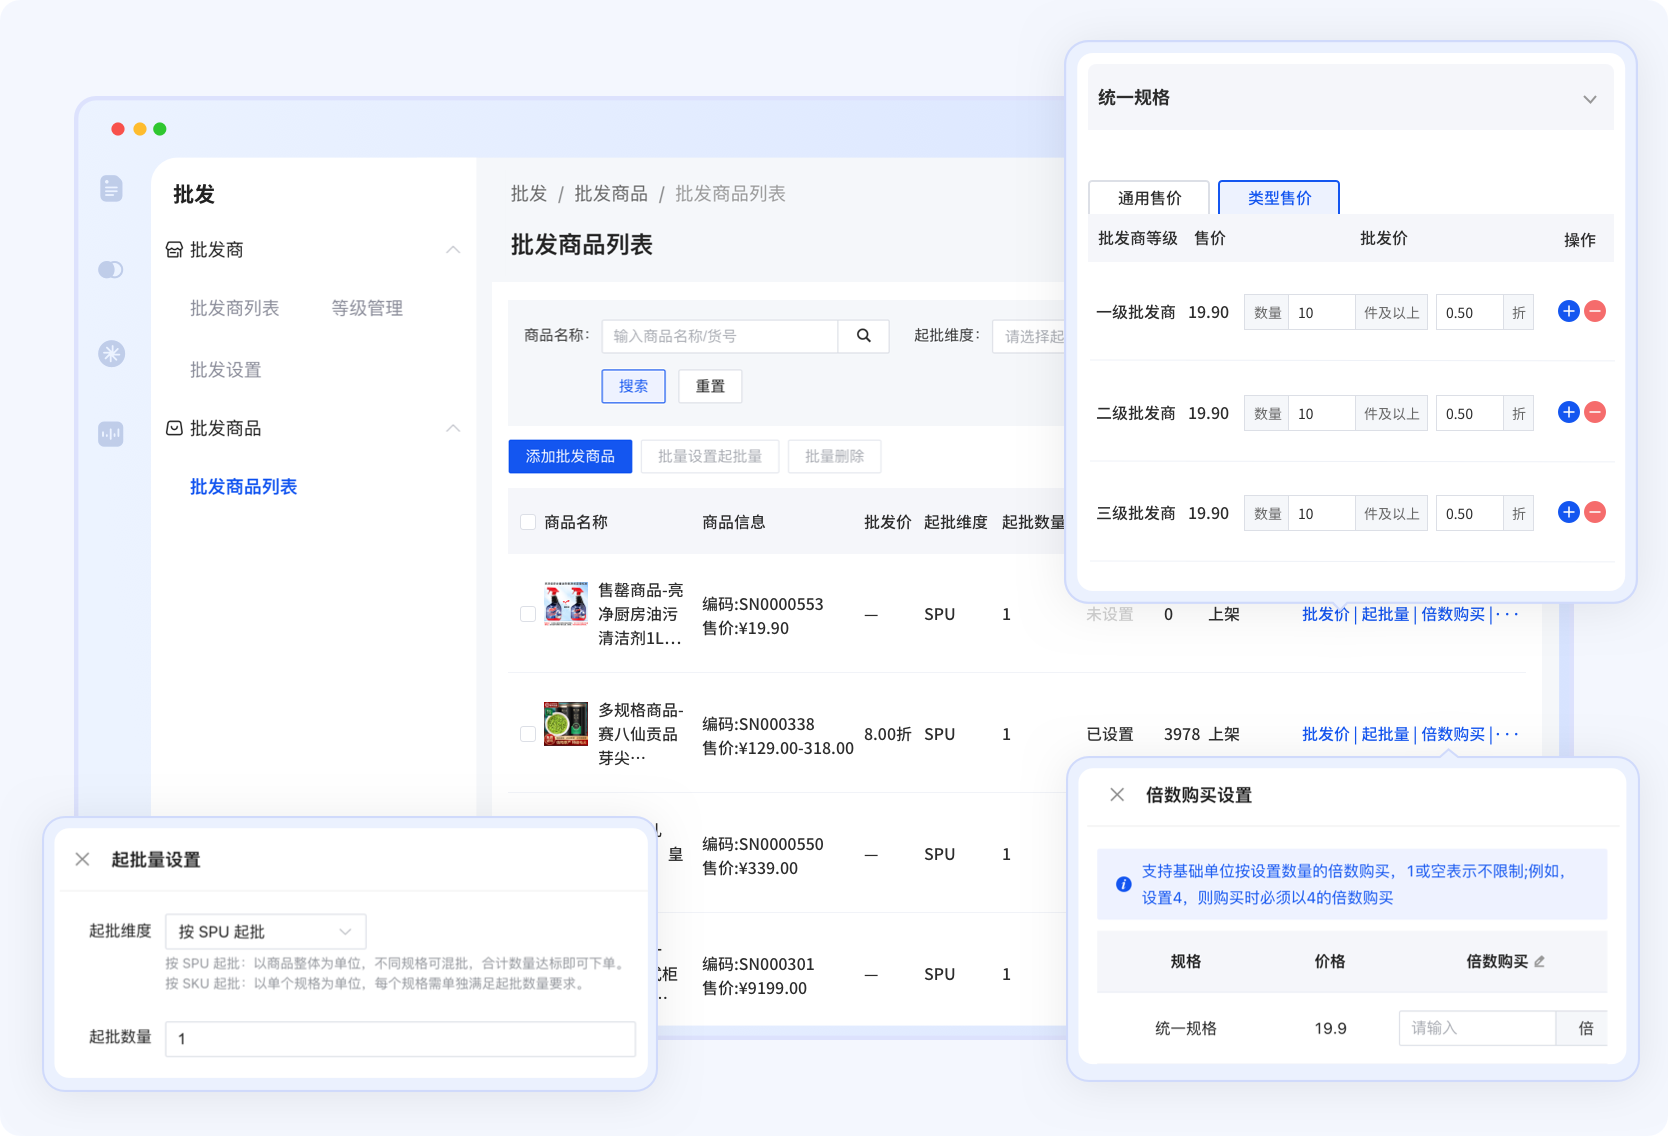
Task: Click the info icon in 倍数购买 notice
Action: [x=1123, y=884]
